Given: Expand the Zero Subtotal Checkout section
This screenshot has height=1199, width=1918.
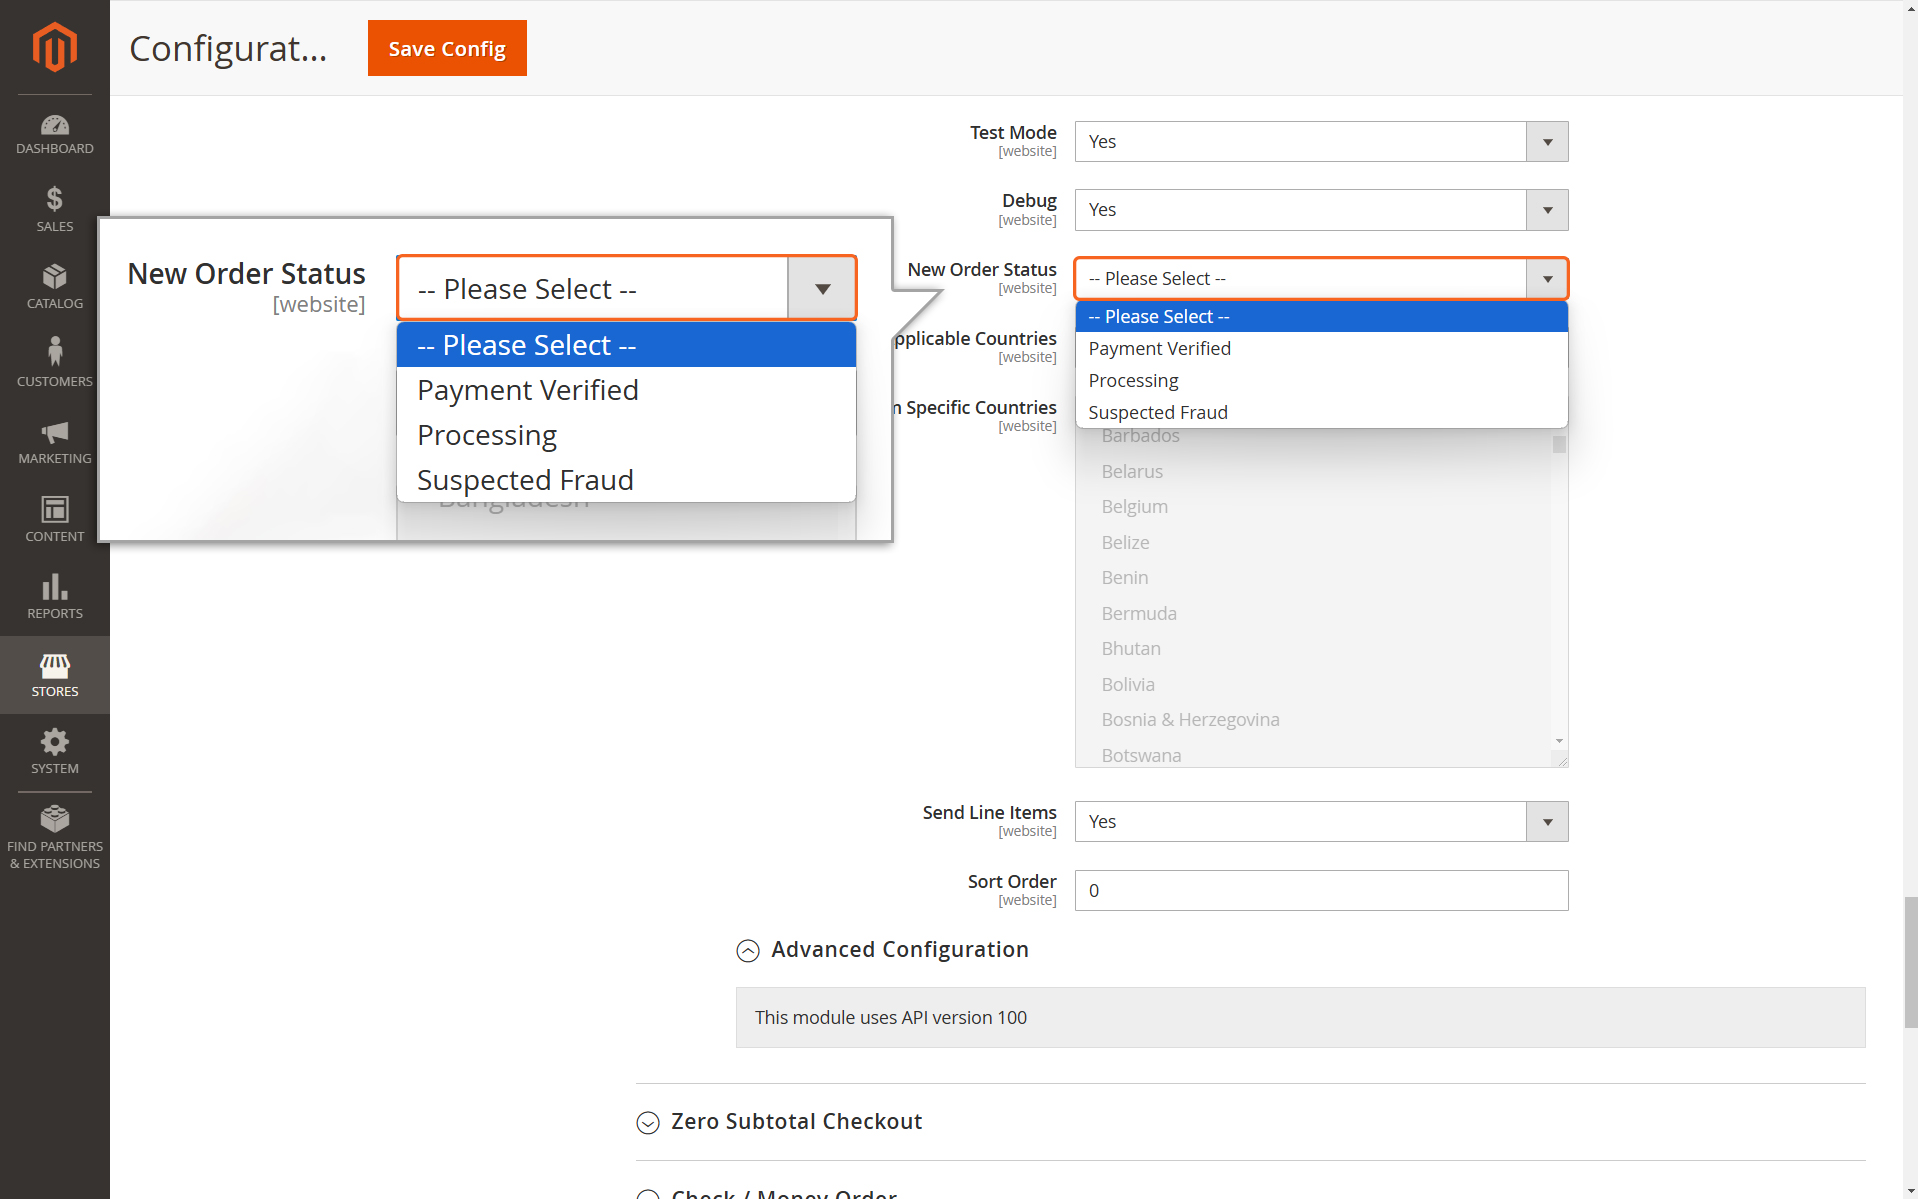Looking at the screenshot, I should [779, 1122].
